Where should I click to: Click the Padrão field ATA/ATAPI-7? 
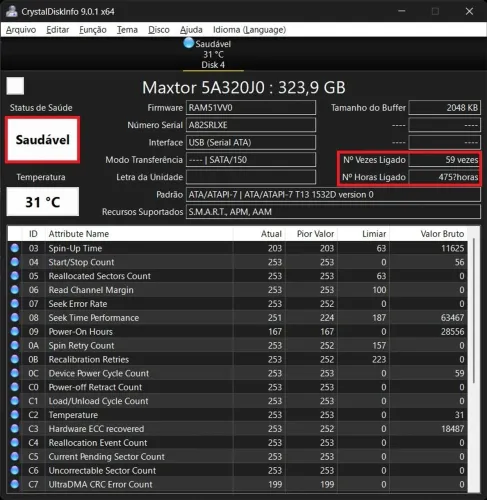point(333,194)
